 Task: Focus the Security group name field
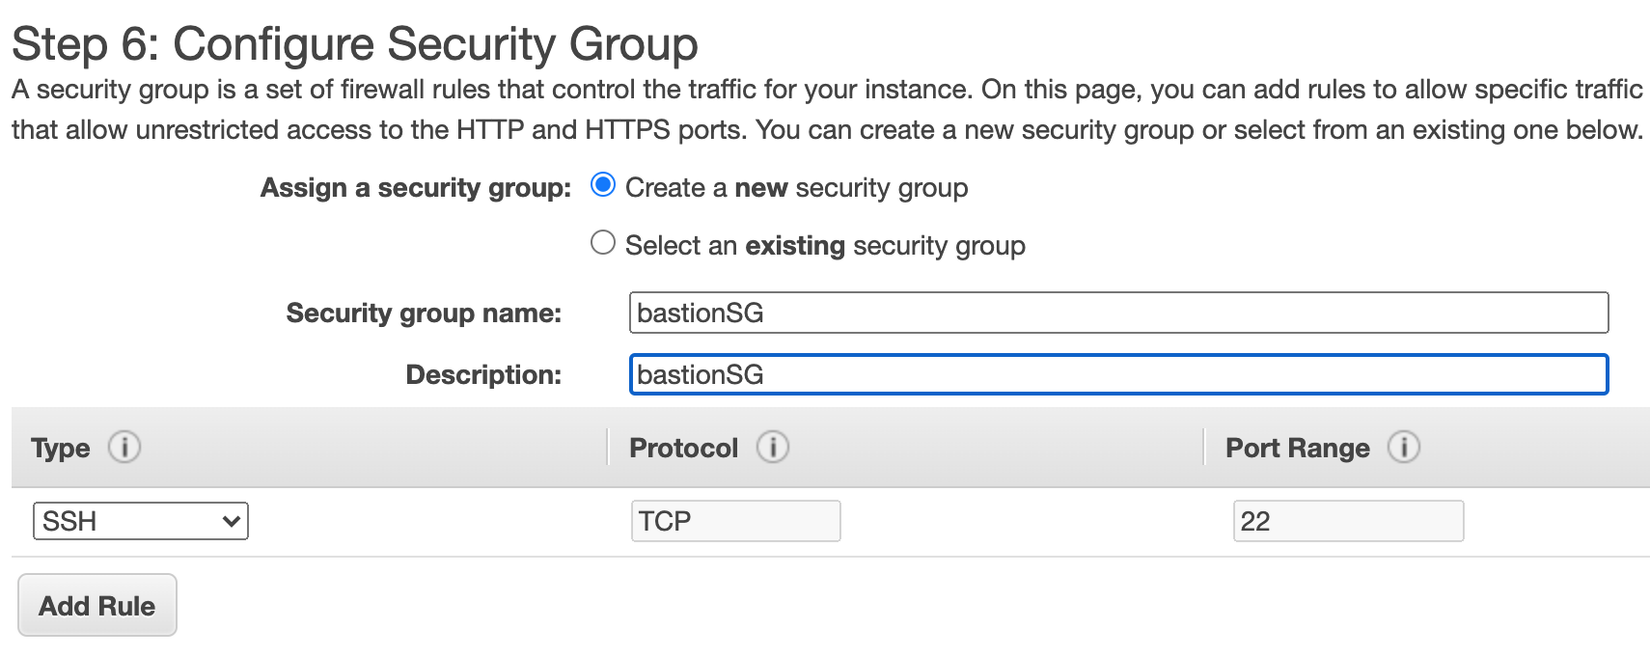[x=1118, y=313]
